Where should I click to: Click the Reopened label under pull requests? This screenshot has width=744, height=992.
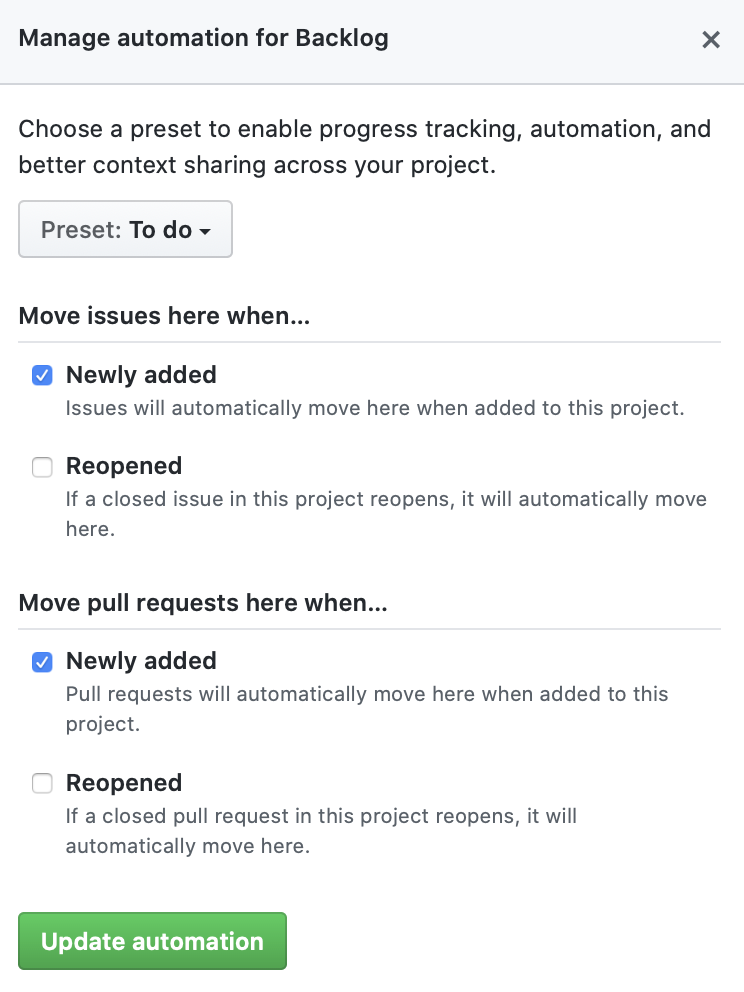124,783
